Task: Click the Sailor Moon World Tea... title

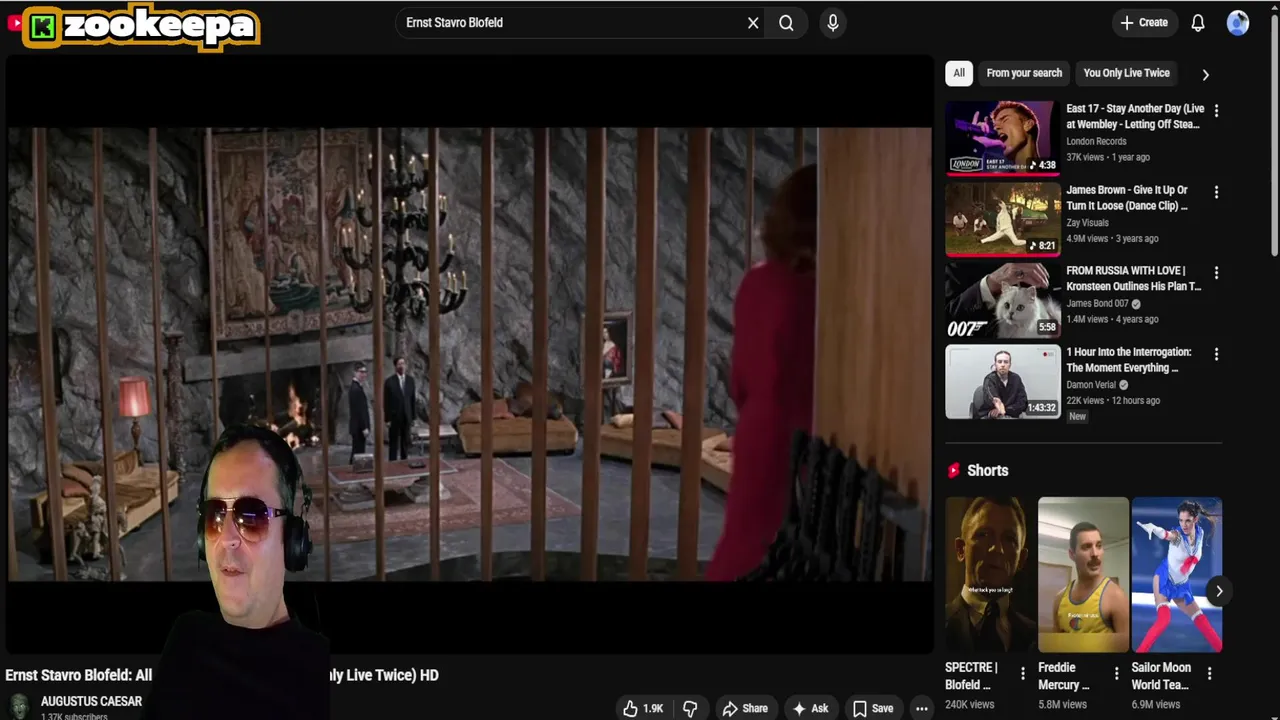Action: (1161, 676)
